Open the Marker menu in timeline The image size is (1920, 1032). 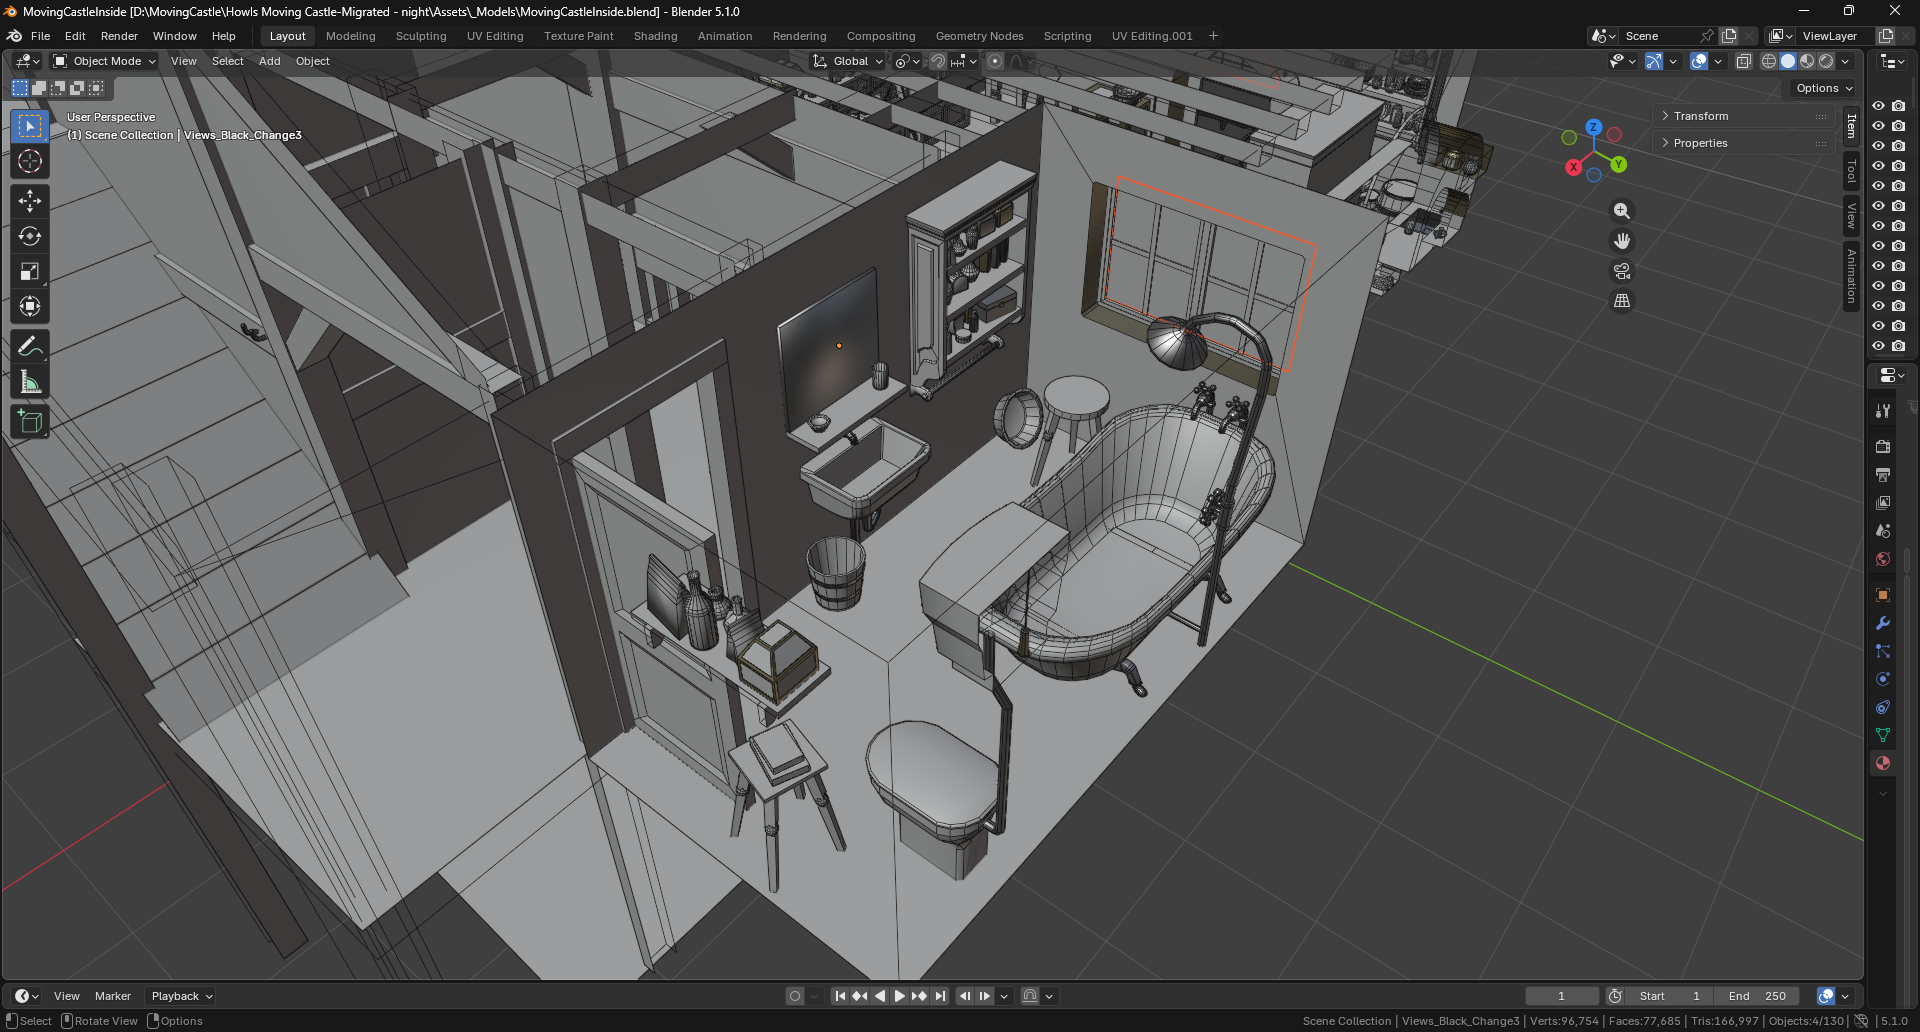tap(113, 996)
